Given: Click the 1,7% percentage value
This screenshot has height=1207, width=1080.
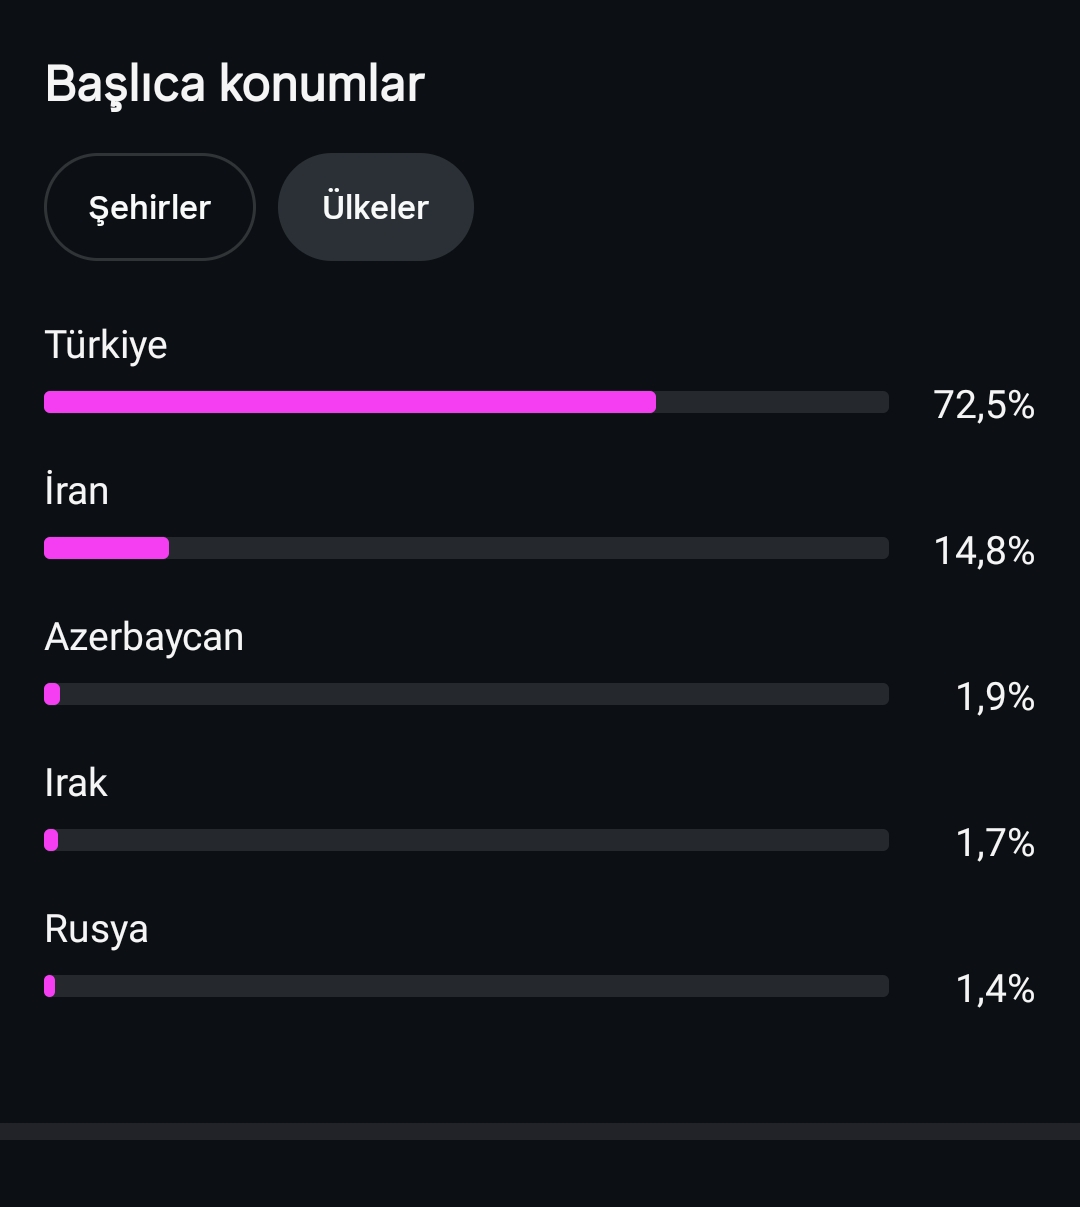Looking at the screenshot, I should pyautogui.click(x=995, y=842).
